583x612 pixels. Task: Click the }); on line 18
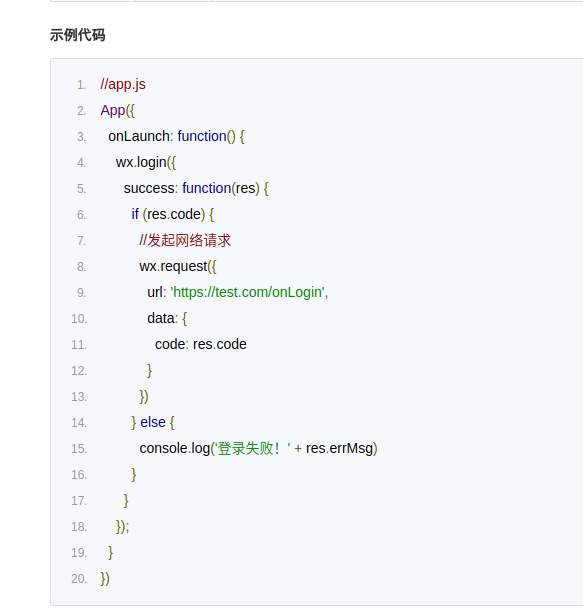coord(123,527)
